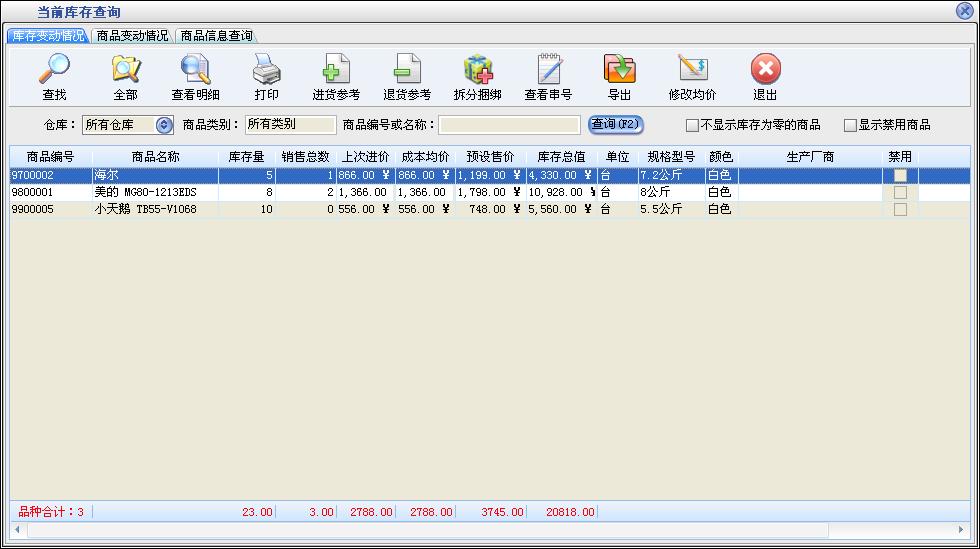Expand the 仓库 warehouse dropdown
Viewport: 980px width, 549px height.
point(165,125)
